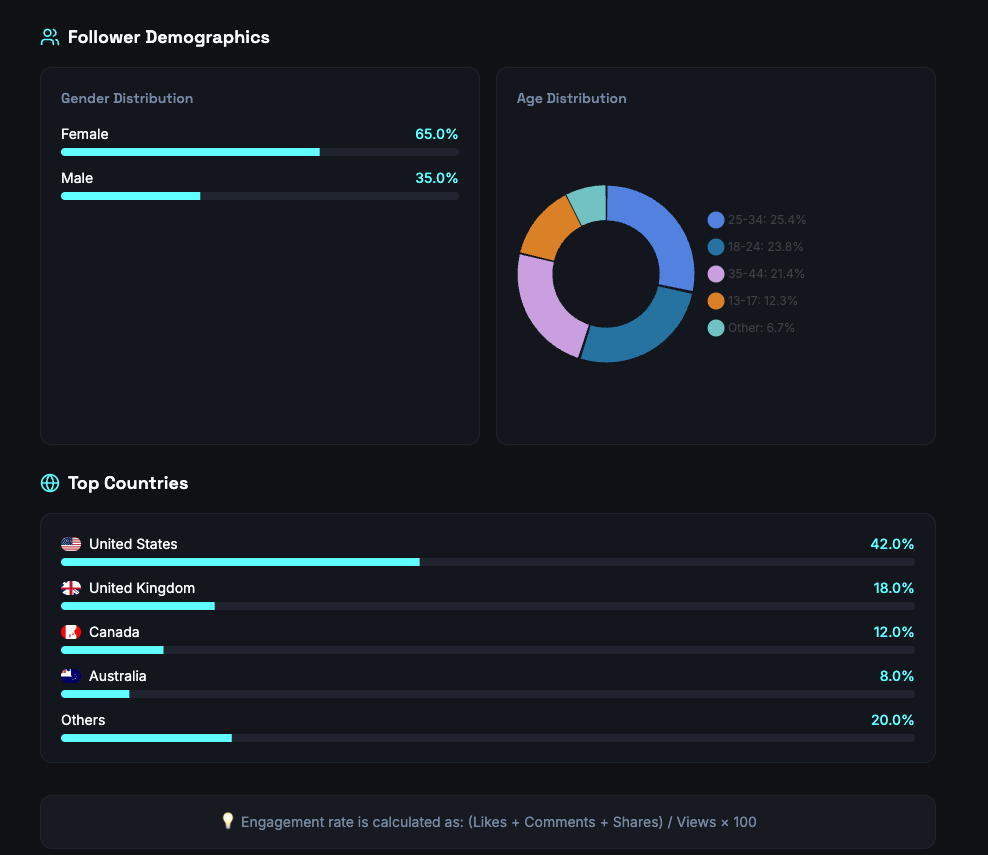Expand the Age Distribution card
This screenshot has height=855, width=988.
click(715, 255)
